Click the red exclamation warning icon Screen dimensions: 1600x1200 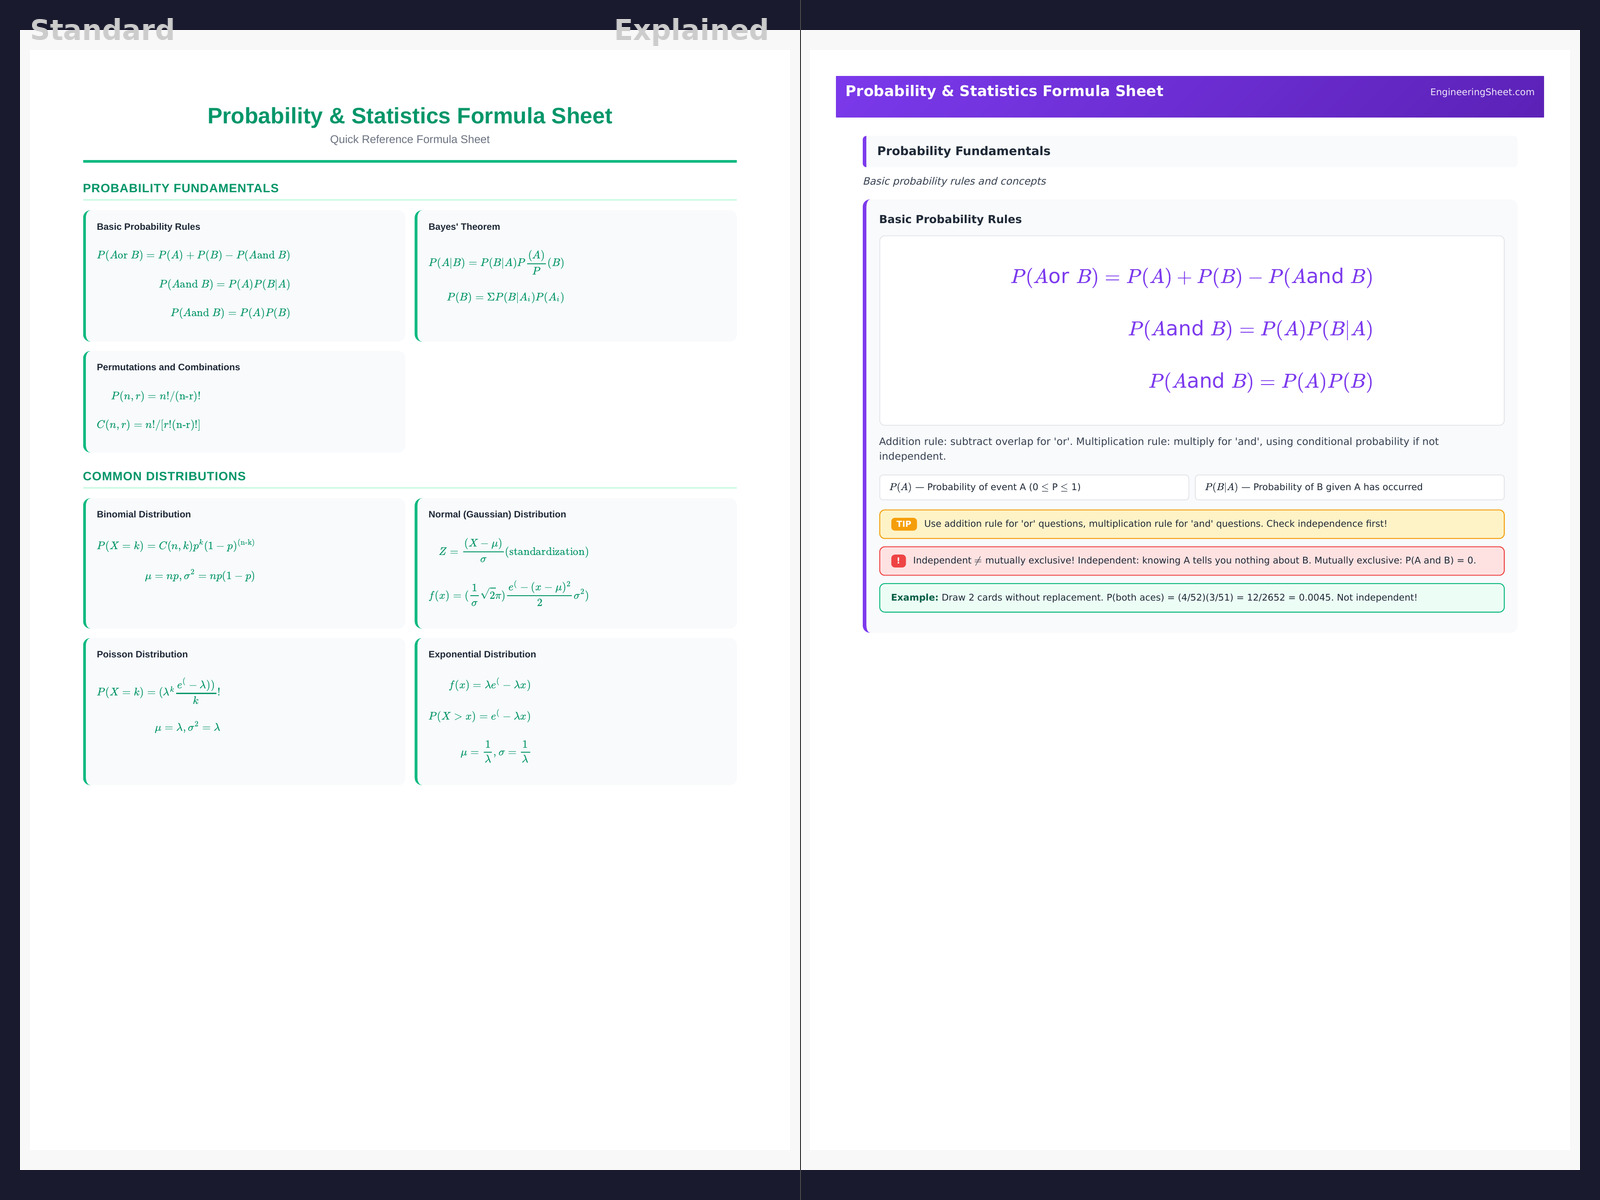click(898, 561)
